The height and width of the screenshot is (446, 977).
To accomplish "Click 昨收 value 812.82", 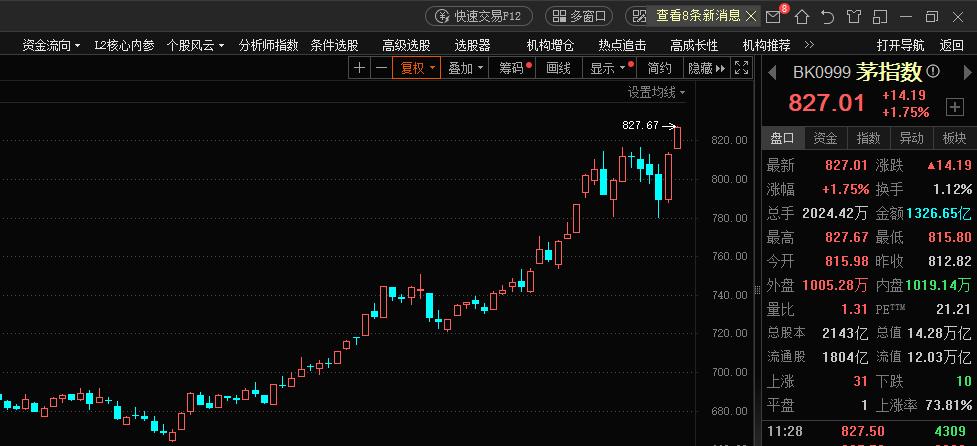I will point(950,261).
